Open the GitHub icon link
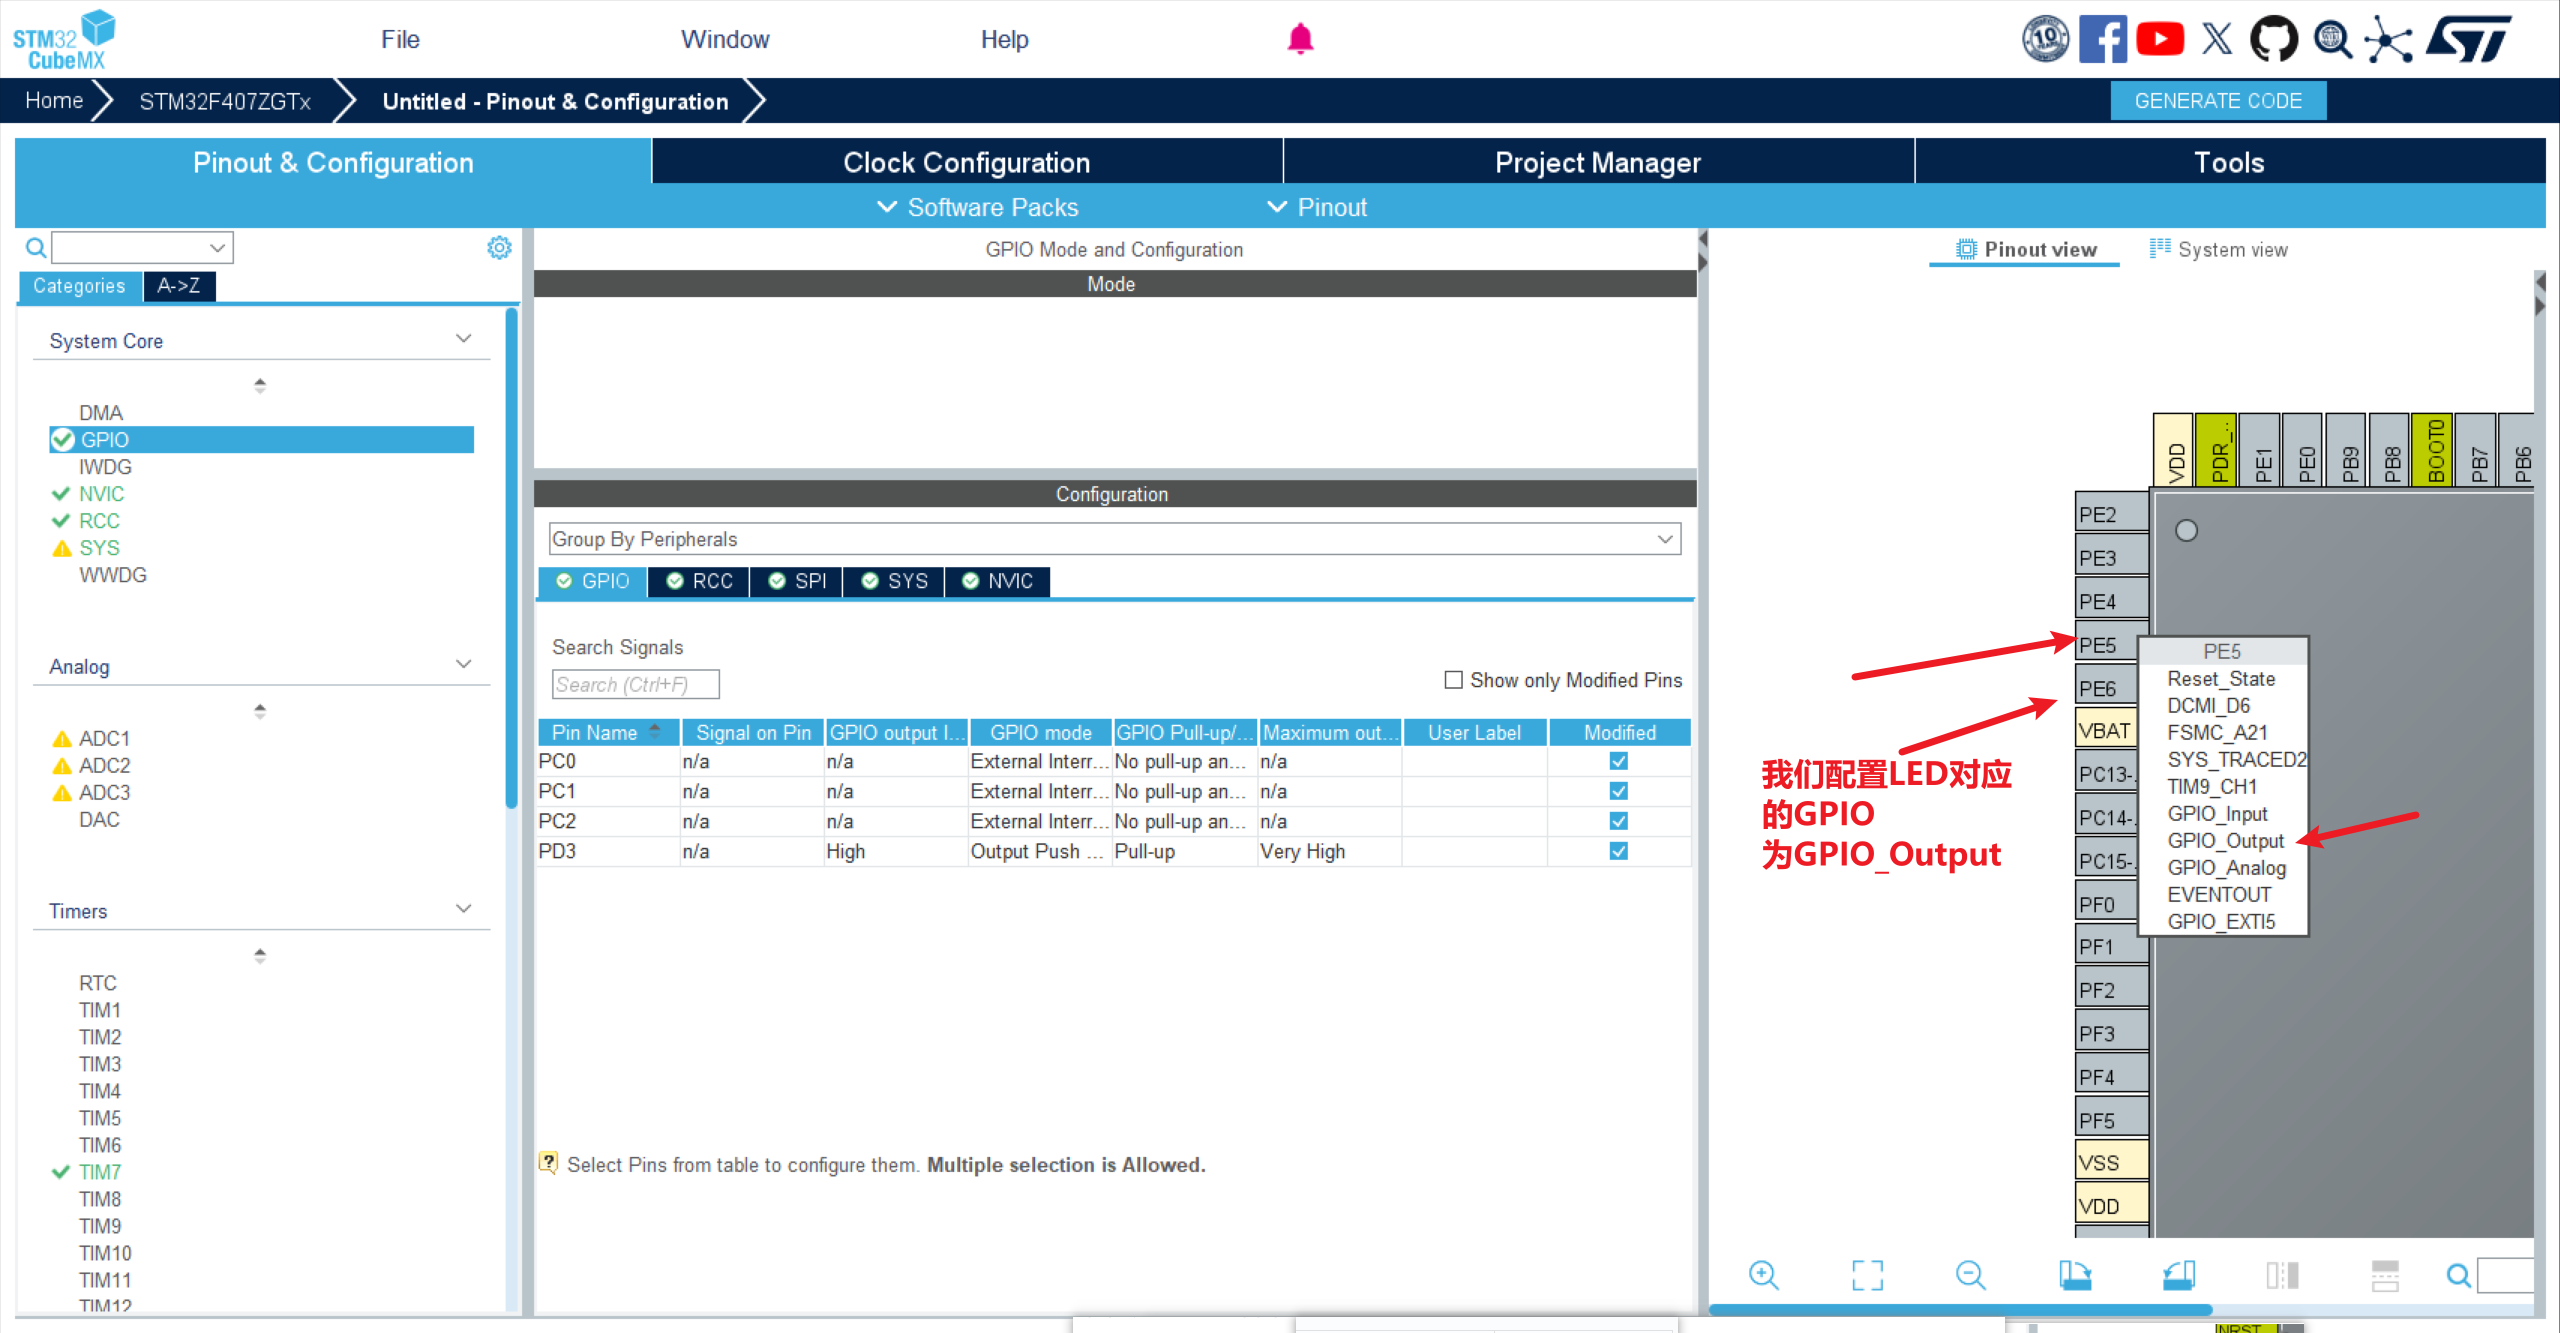Image resolution: width=2560 pixels, height=1333 pixels. point(2273,39)
